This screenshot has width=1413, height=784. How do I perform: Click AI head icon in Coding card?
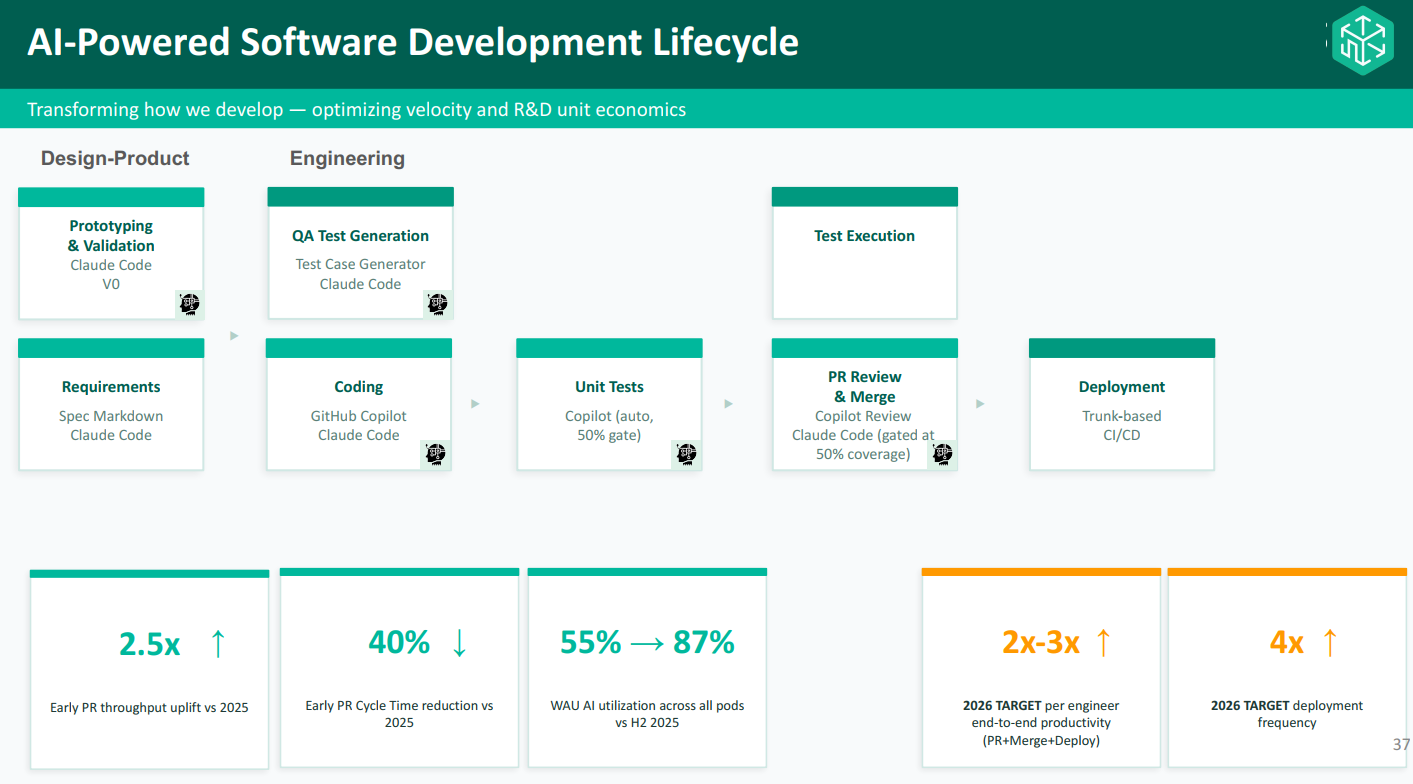[x=435, y=455]
